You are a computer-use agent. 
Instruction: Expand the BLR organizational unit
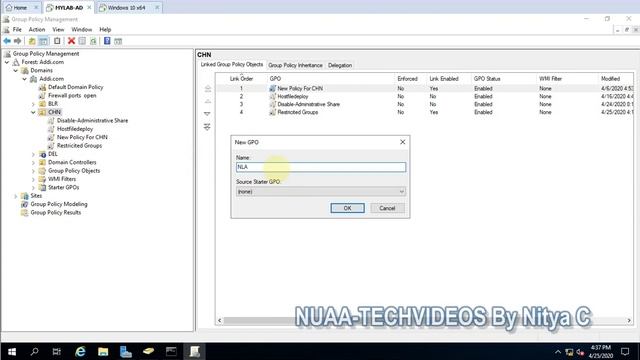coord(33,104)
